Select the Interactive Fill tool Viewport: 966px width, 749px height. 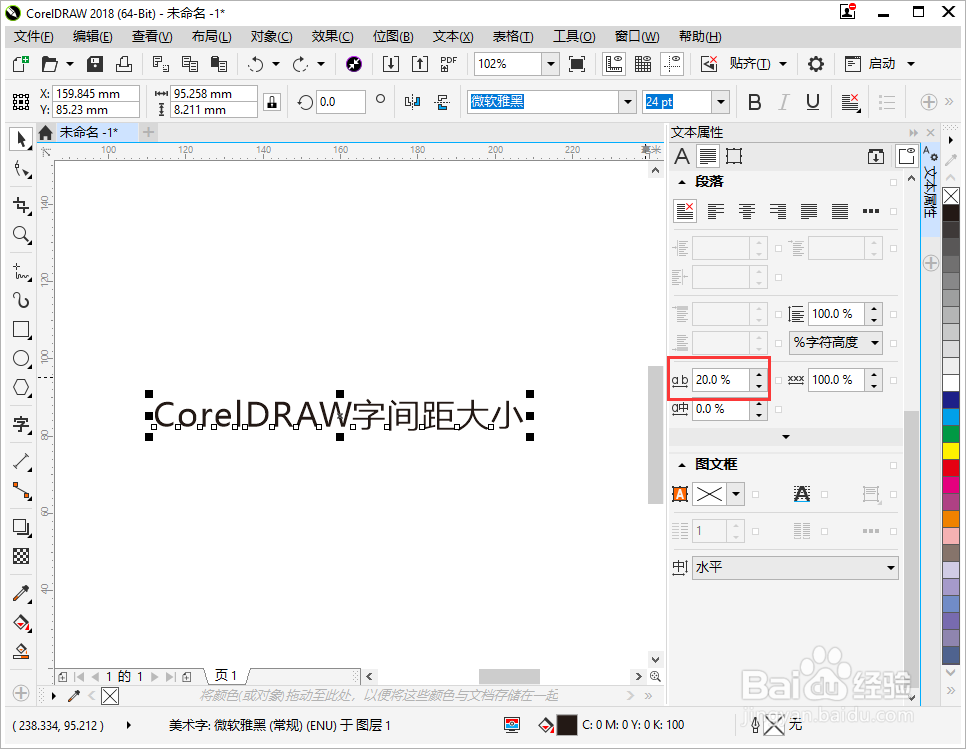pos(22,623)
